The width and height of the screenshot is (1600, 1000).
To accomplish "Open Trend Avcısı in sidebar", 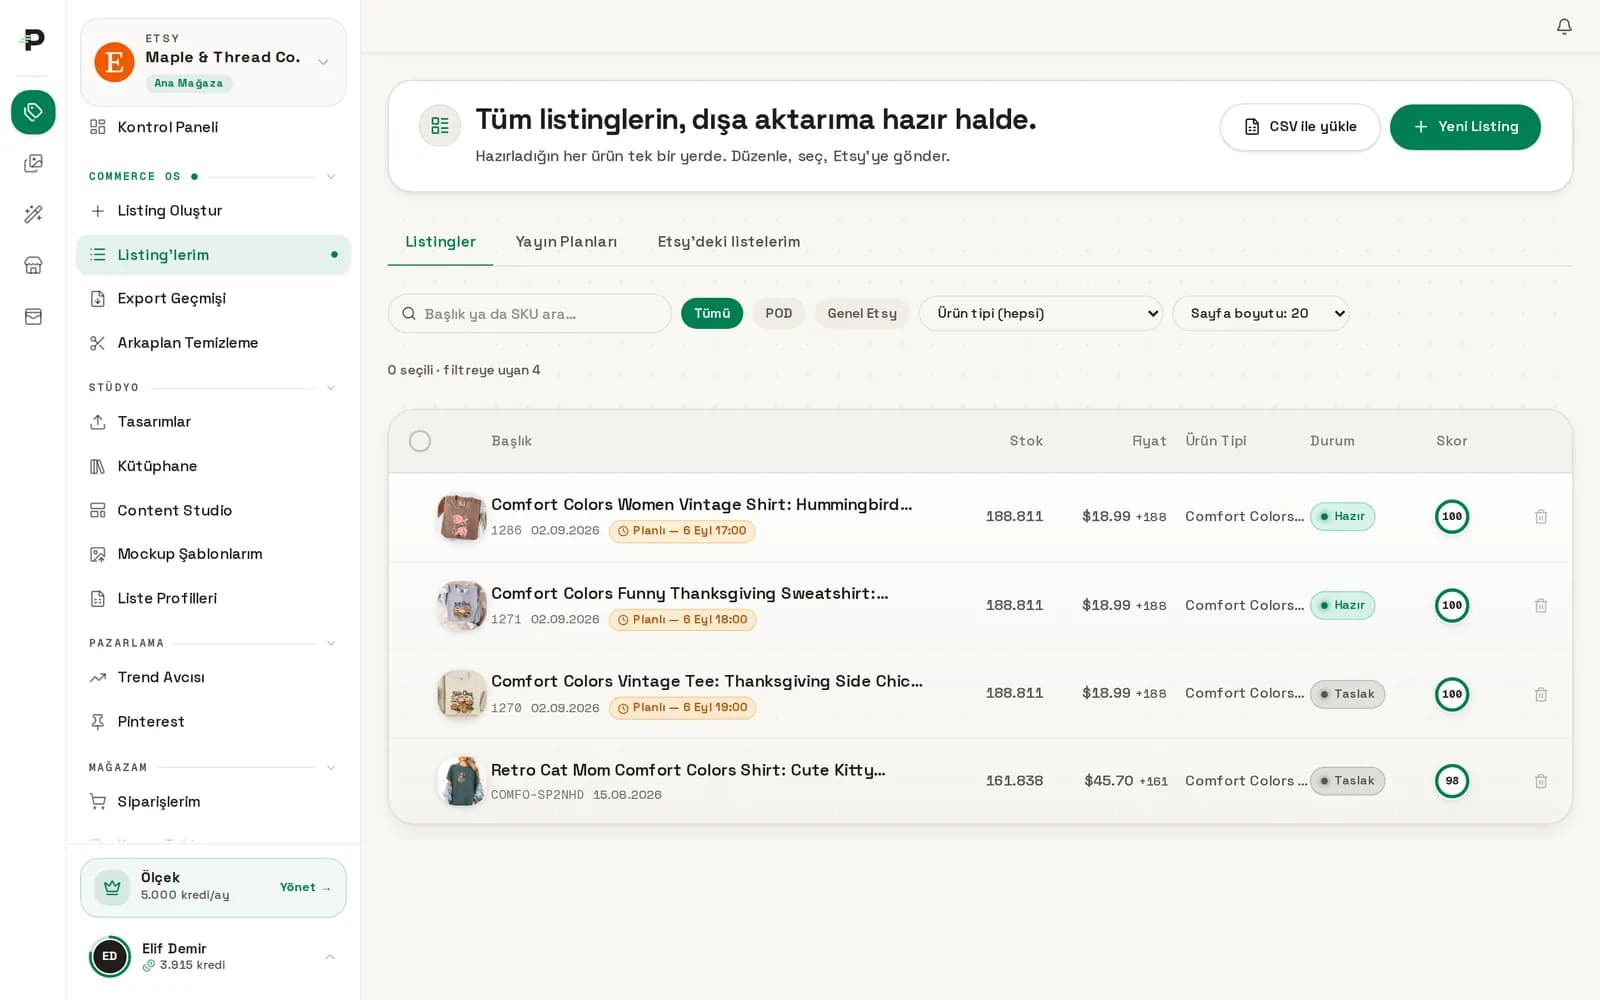I will click(213, 677).
